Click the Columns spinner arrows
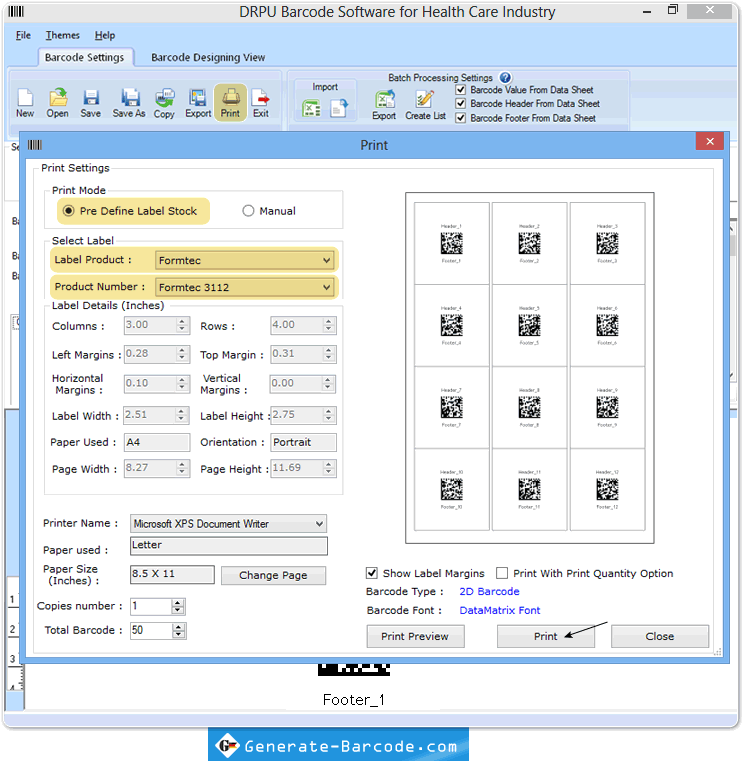The width and height of the screenshot is (744, 761). 182,325
